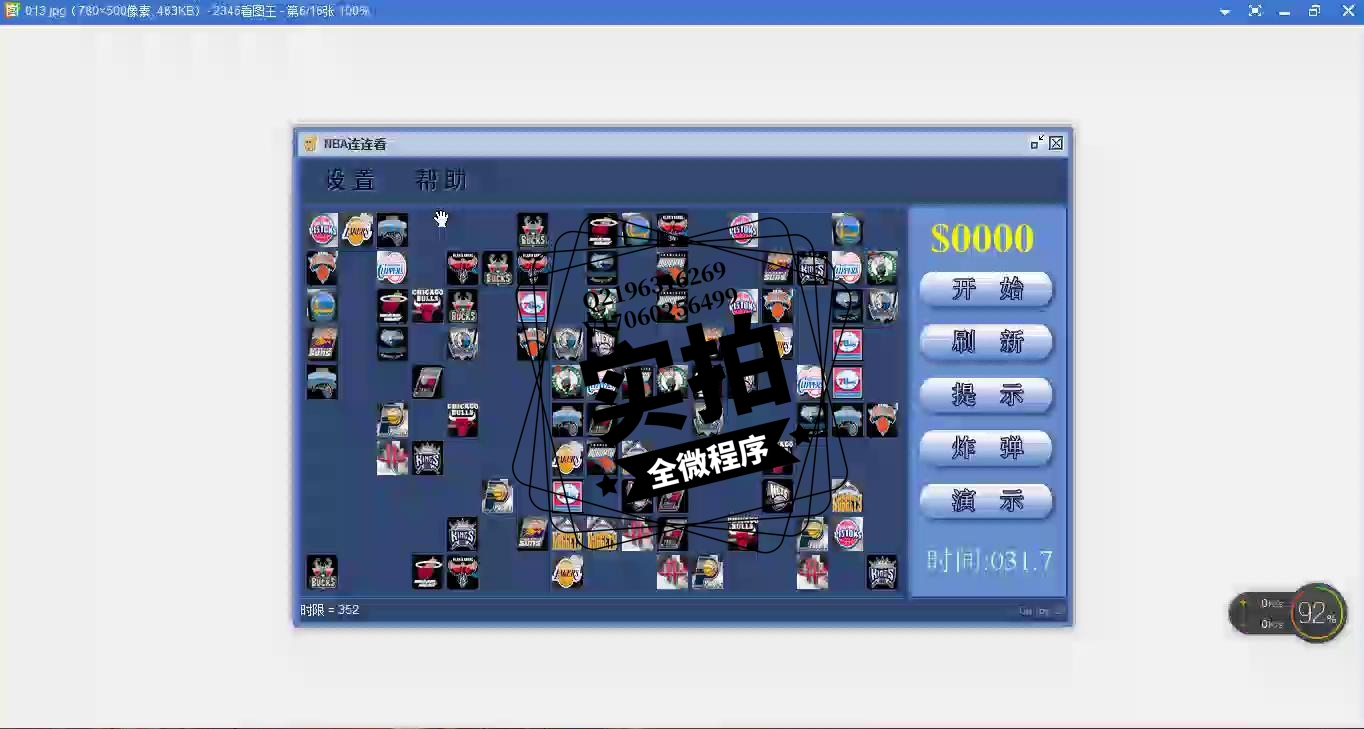Image resolution: width=1364 pixels, height=729 pixels.
Task: Pick the Pistons tile beside the Pacers tile
Action: [x=847, y=534]
